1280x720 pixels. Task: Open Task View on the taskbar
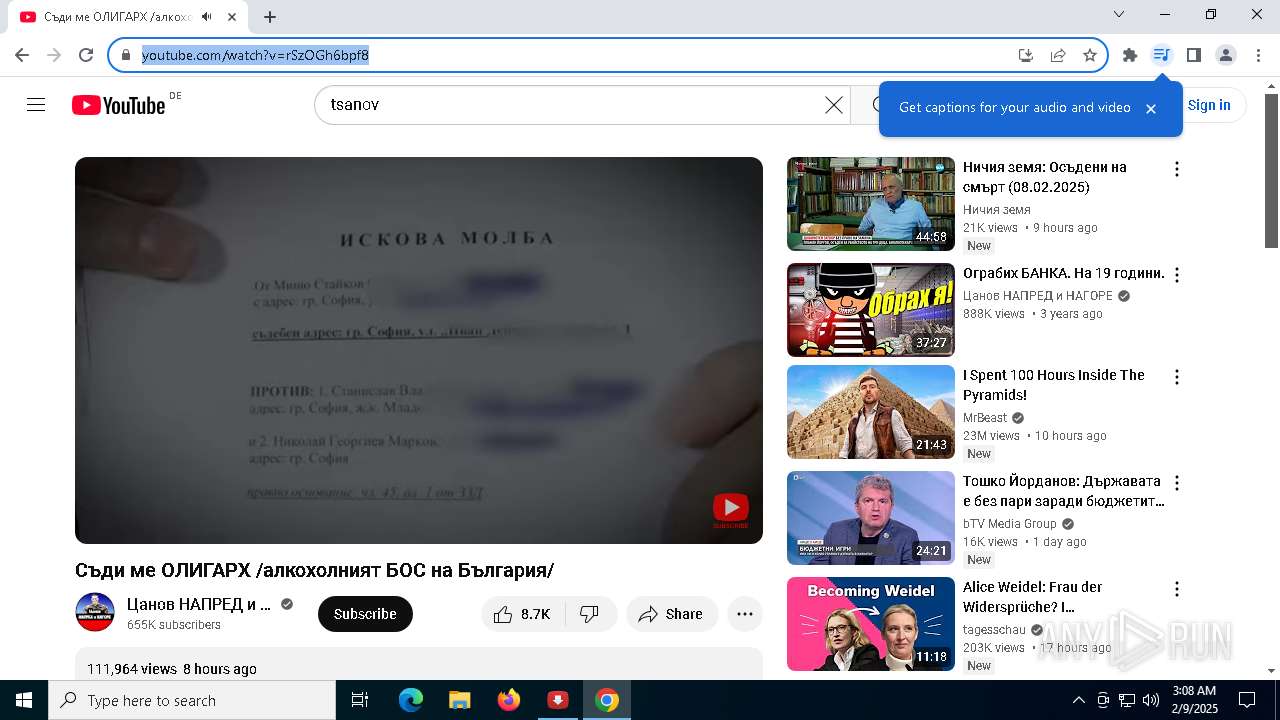click(x=360, y=700)
